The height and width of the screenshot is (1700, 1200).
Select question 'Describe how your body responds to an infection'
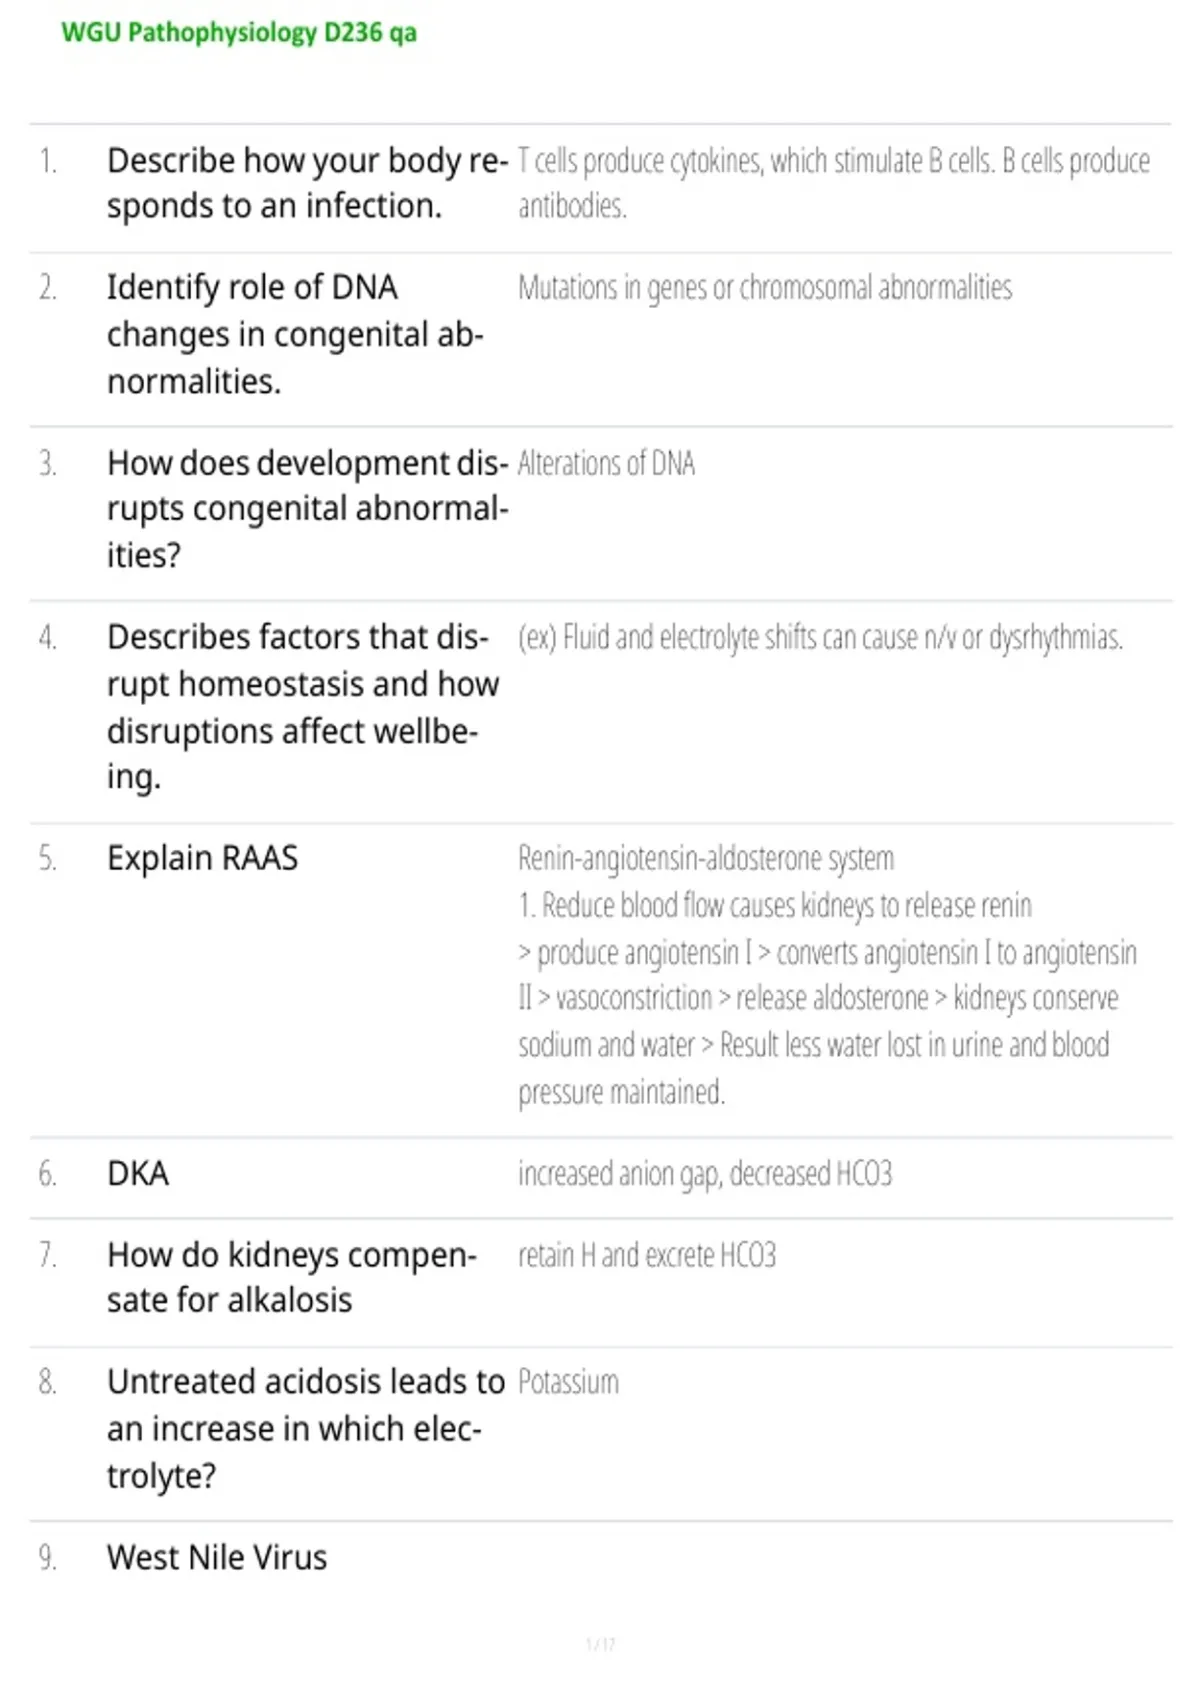308,183
